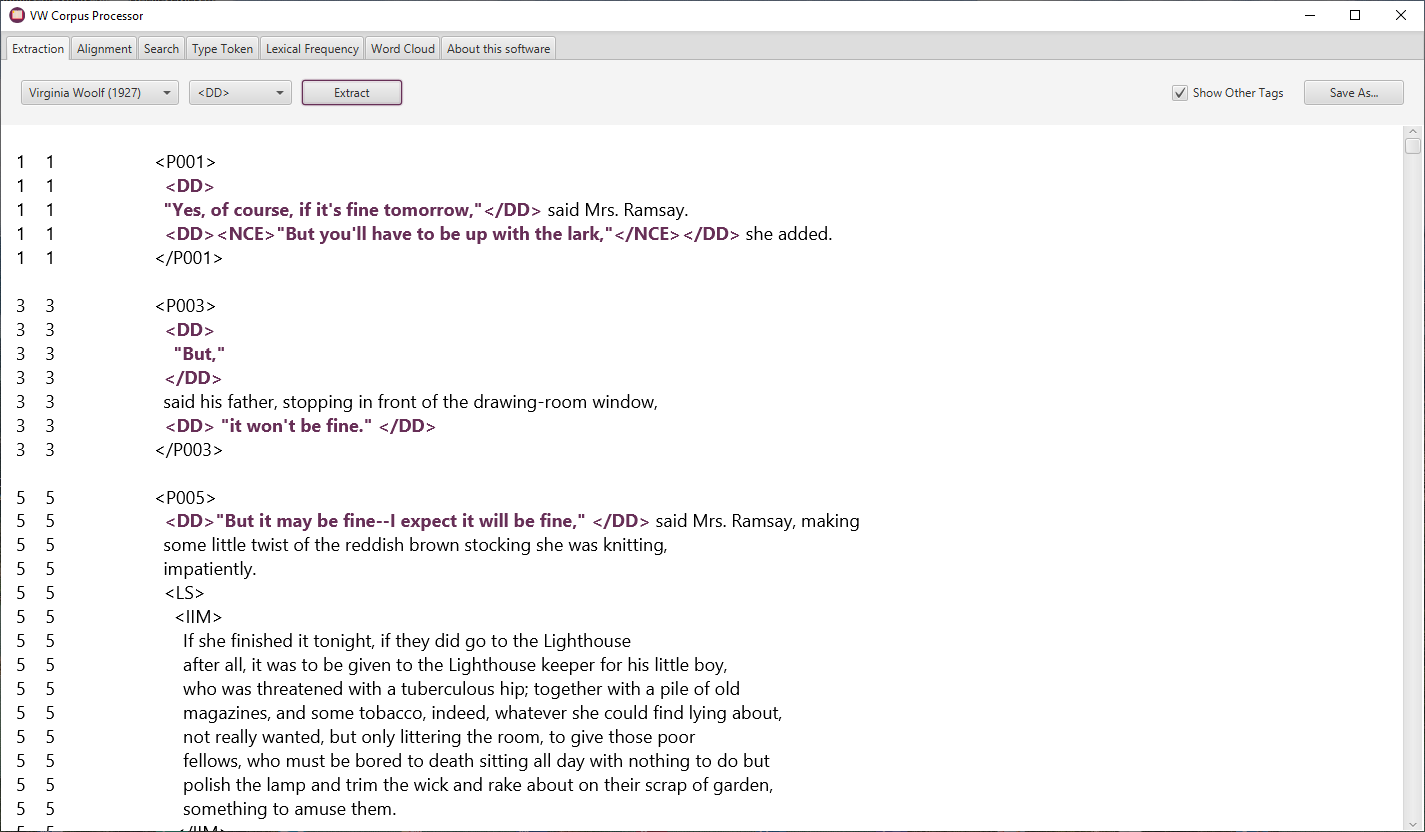Click the line "If she finished it tonight"
The height and width of the screenshot is (832, 1425).
point(407,642)
